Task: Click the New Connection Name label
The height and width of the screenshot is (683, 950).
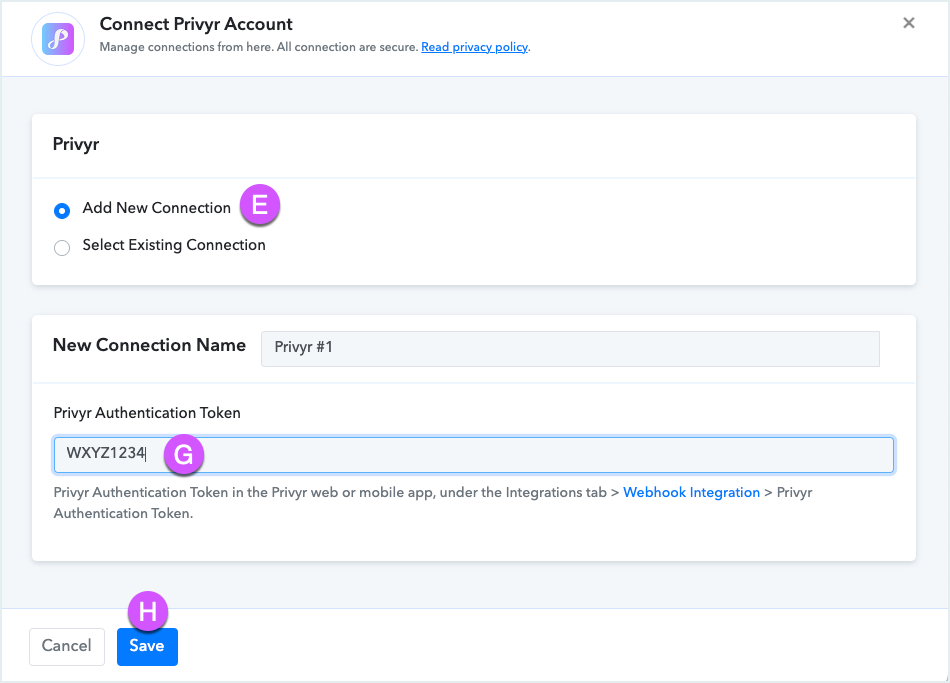Action: click(x=149, y=345)
